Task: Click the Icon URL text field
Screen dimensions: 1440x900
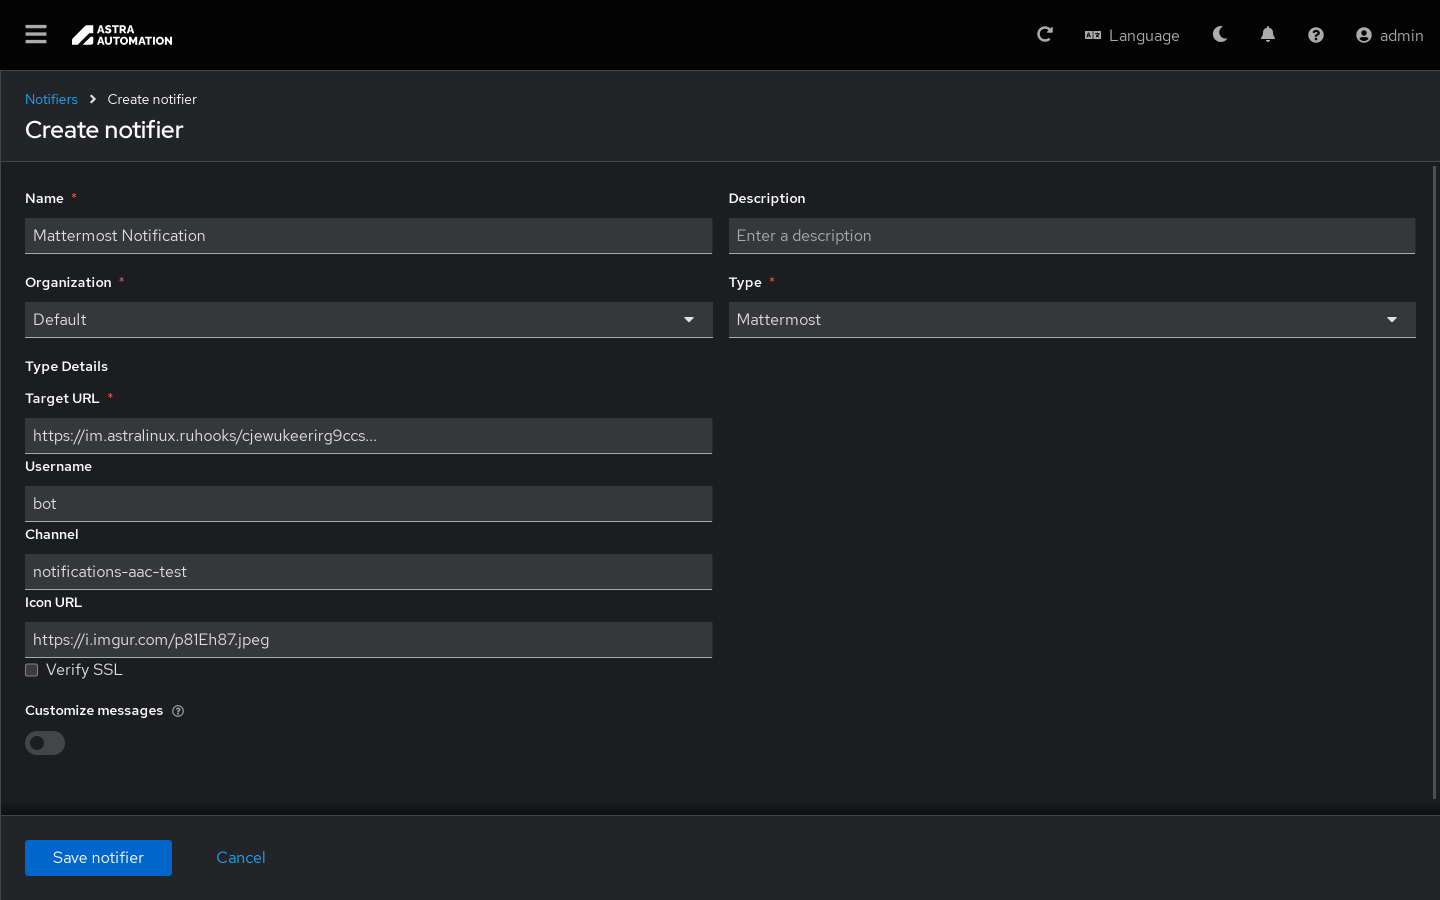Action: (x=368, y=640)
